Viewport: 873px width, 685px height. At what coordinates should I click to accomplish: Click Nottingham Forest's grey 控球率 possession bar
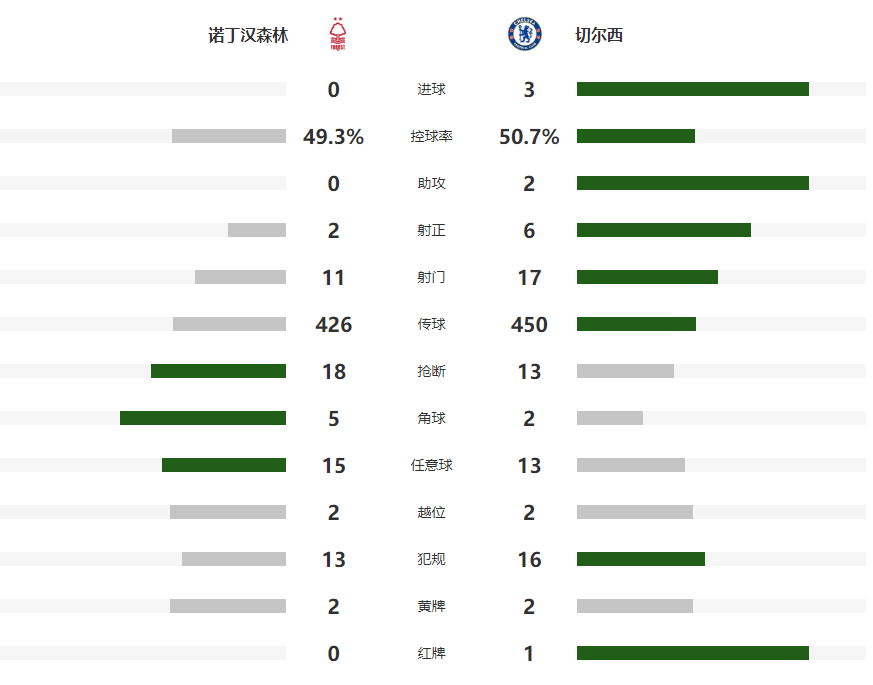[x=229, y=136]
